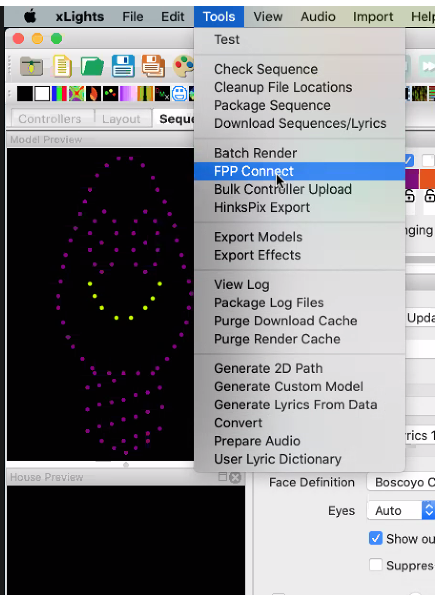Open the Face Definition dropdown

coord(401,482)
